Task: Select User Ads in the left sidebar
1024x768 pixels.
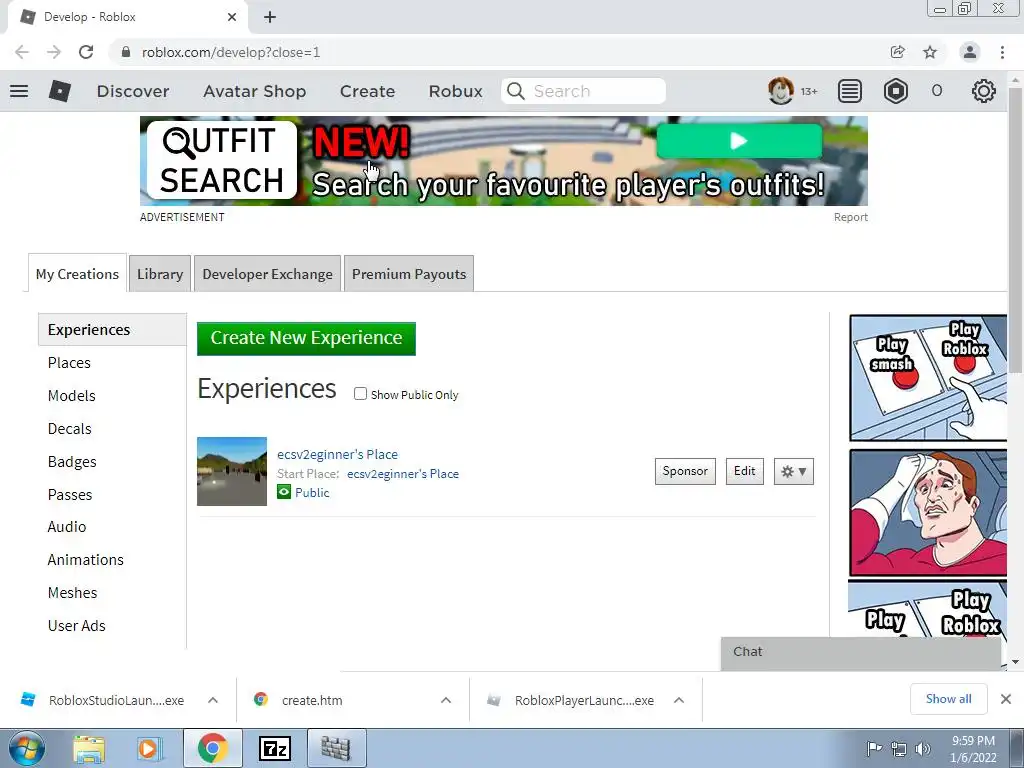Action: coord(76,626)
